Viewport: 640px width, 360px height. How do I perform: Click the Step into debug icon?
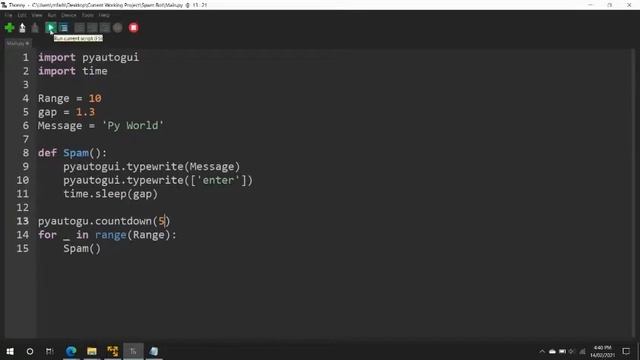tap(92, 28)
